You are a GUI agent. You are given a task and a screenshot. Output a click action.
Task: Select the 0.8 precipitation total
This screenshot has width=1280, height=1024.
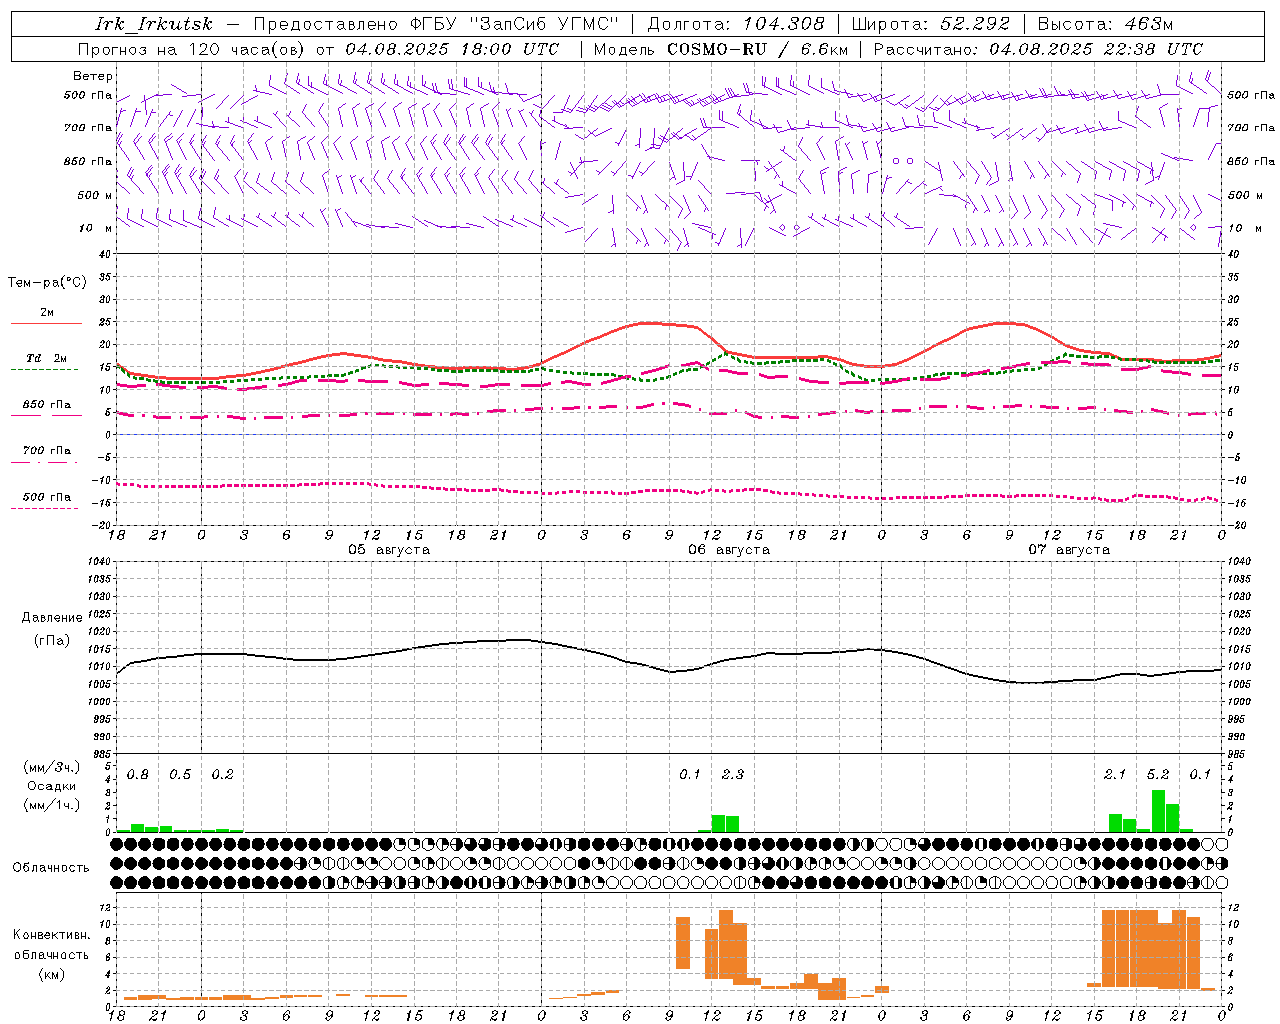coord(138,775)
